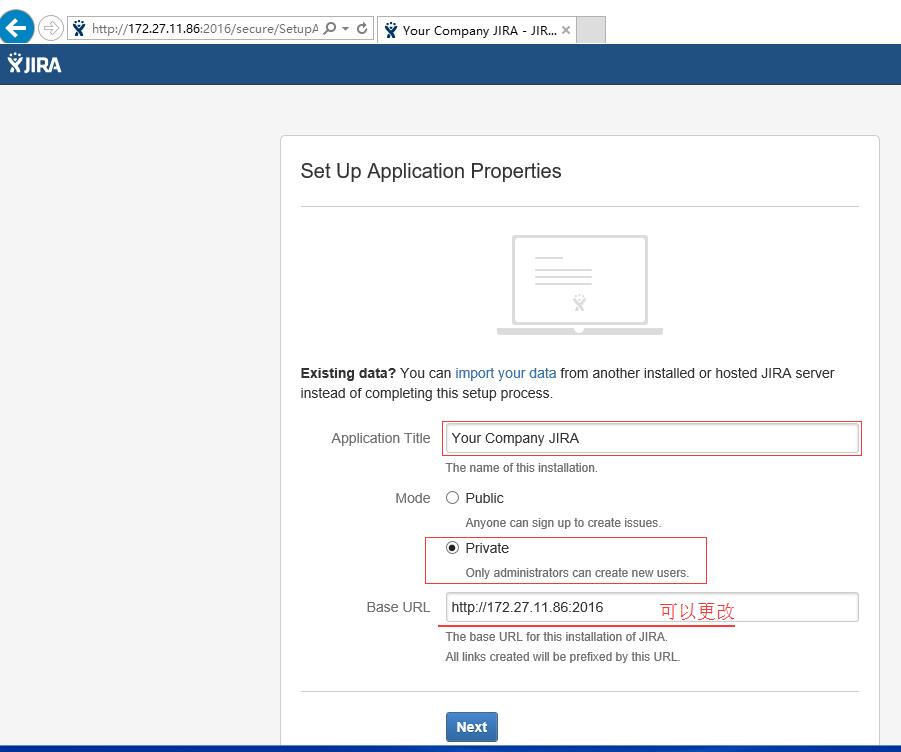The image size is (901, 752).
Task: Click the refresh page icon
Action: point(362,28)
